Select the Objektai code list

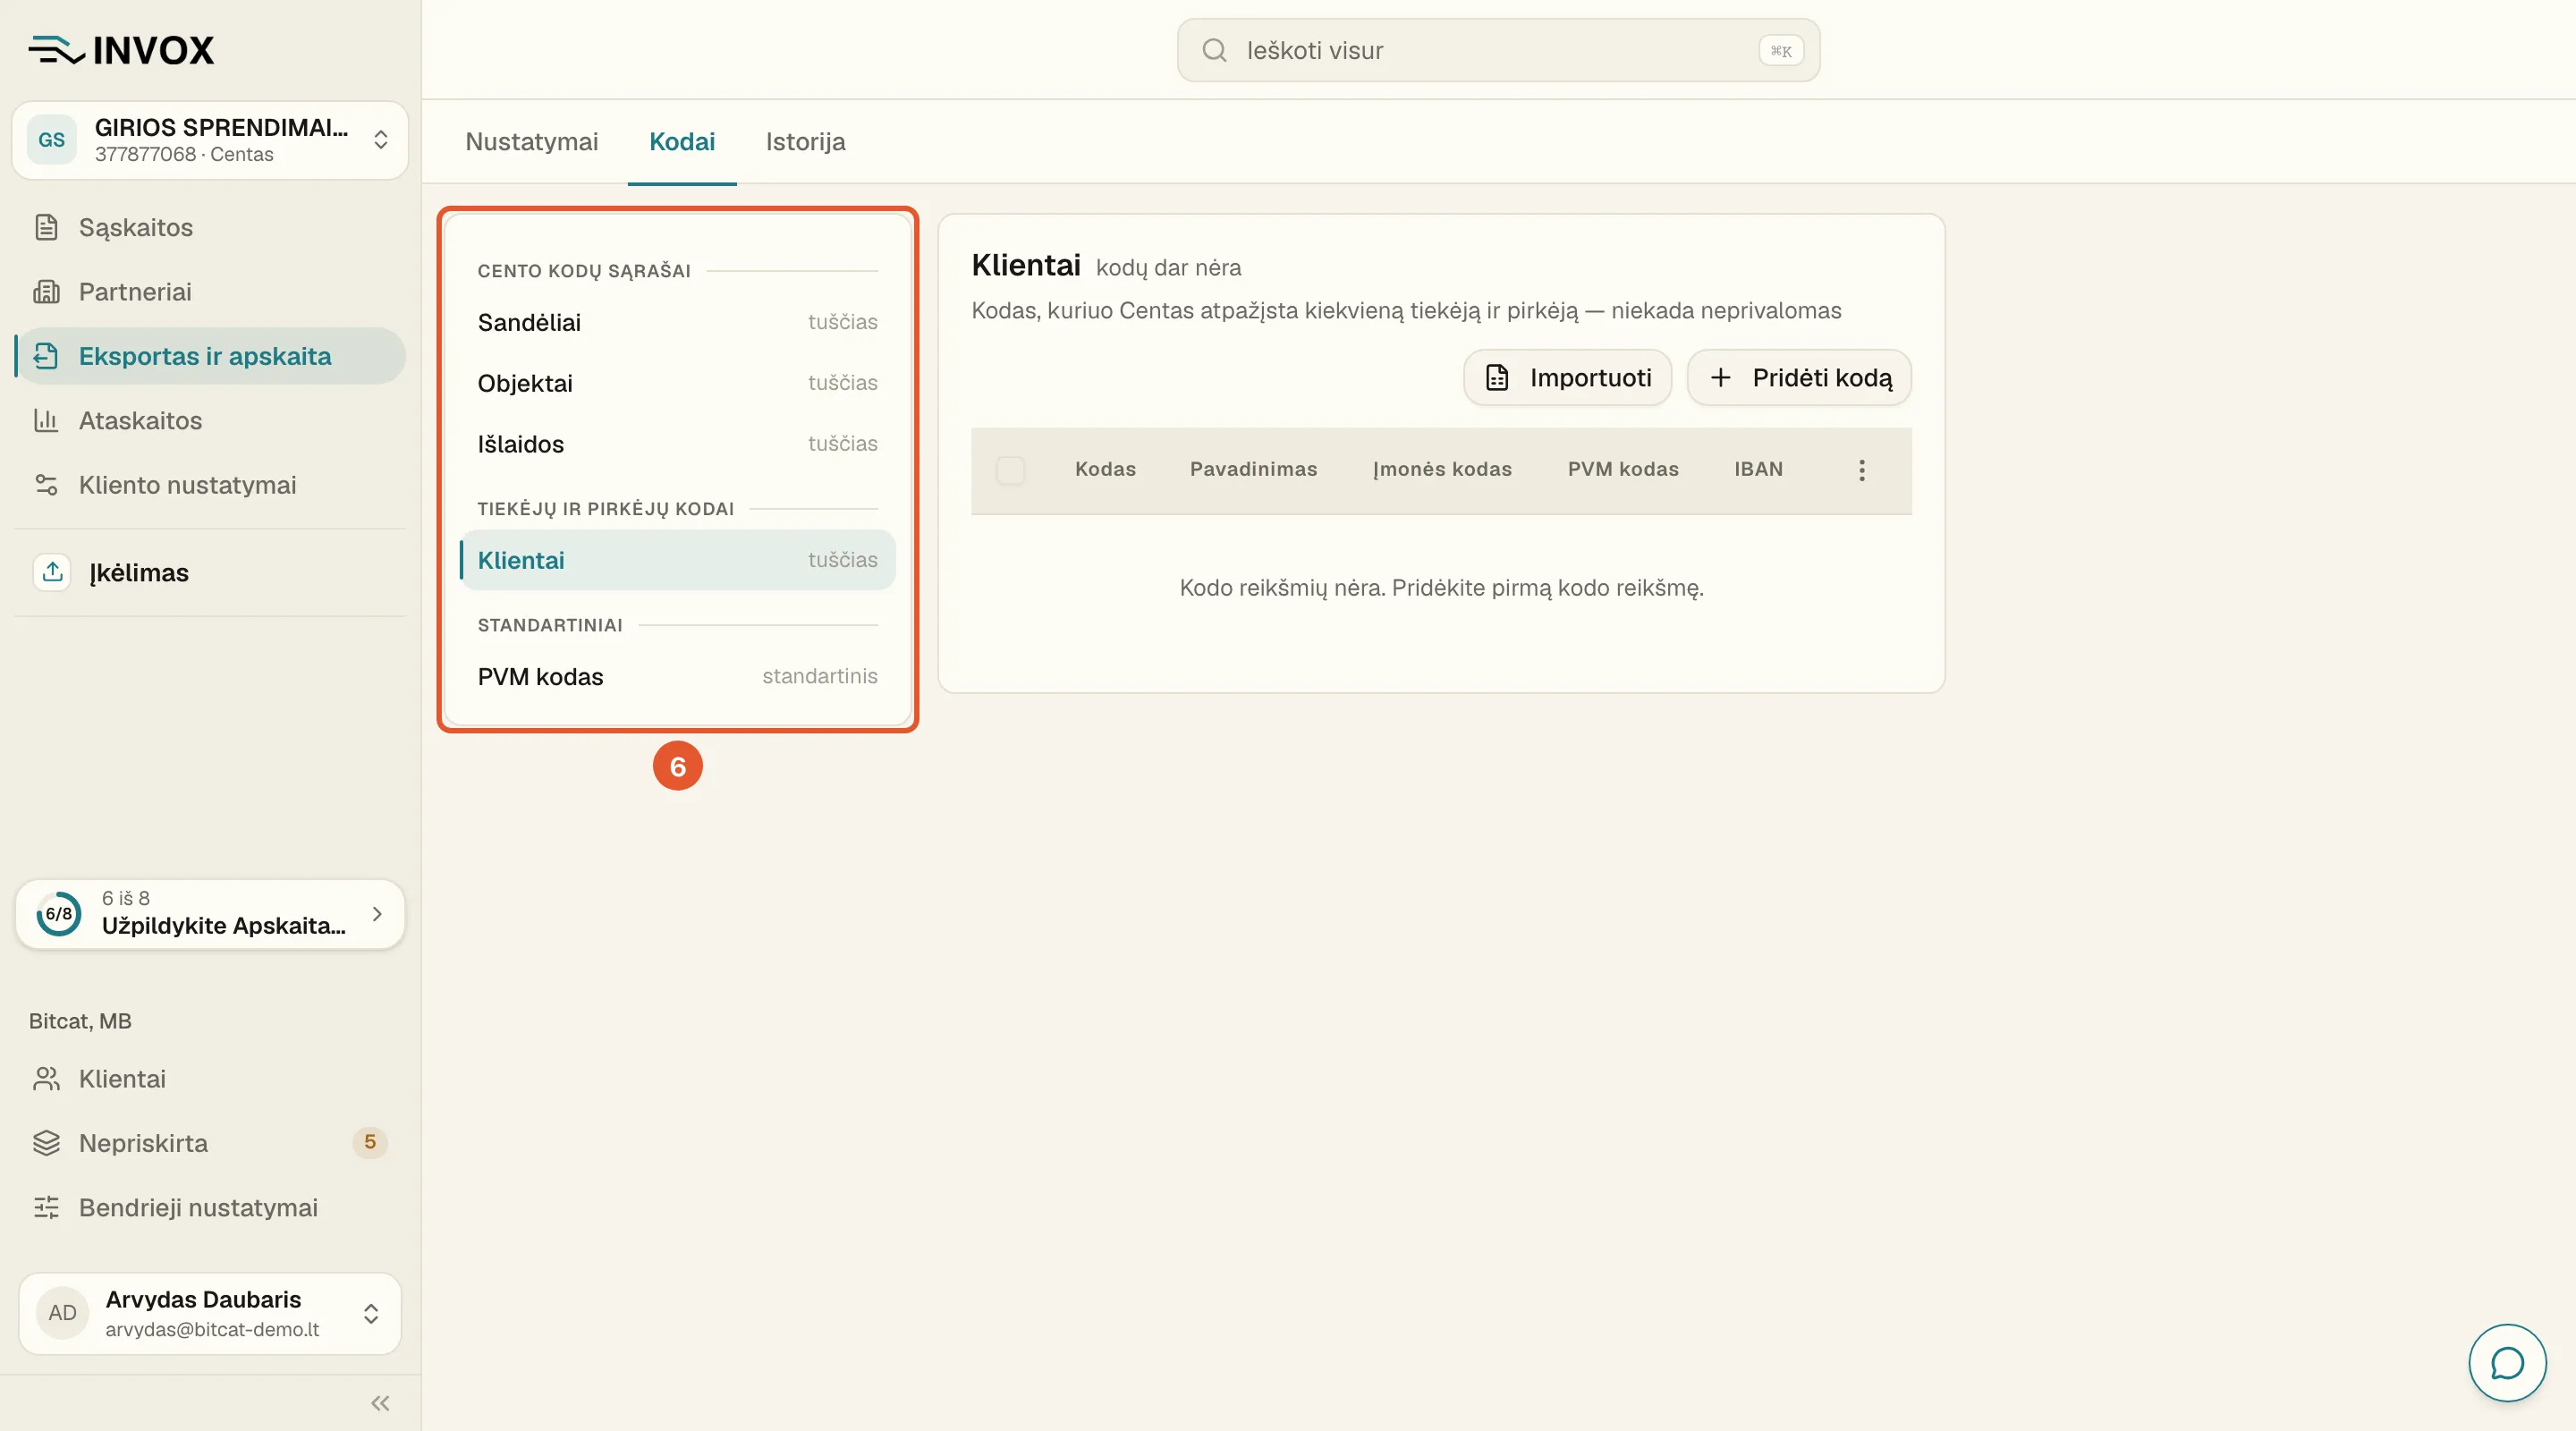click(677, 383)
